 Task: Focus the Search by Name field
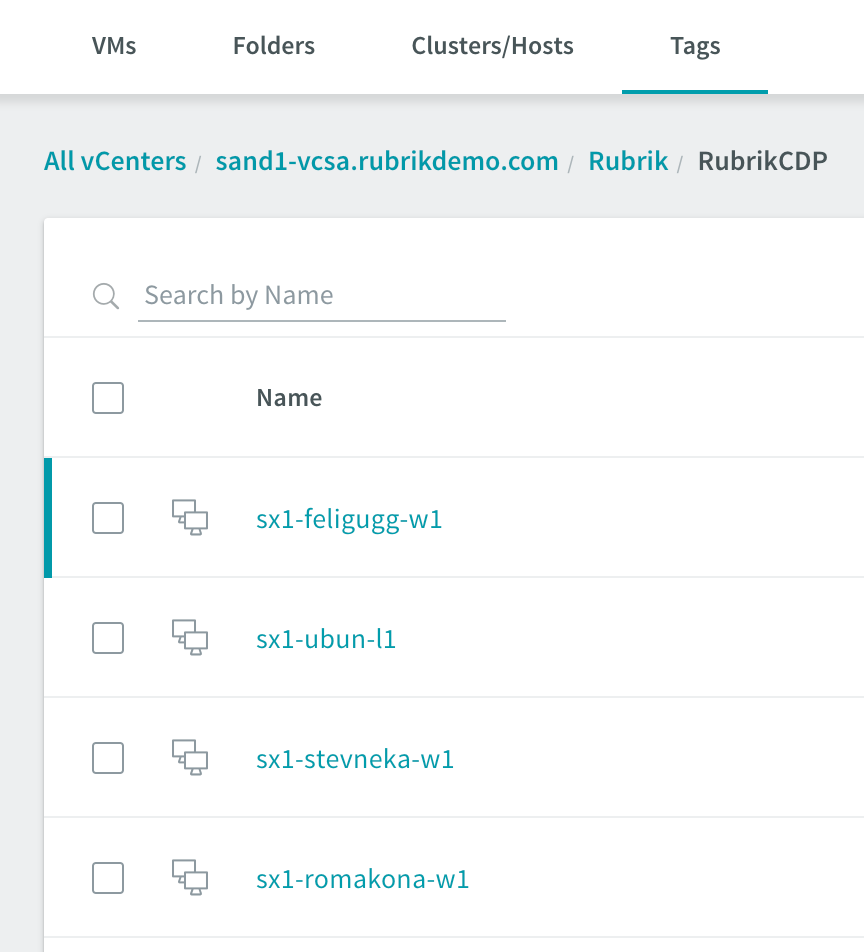tap(322, 296)
